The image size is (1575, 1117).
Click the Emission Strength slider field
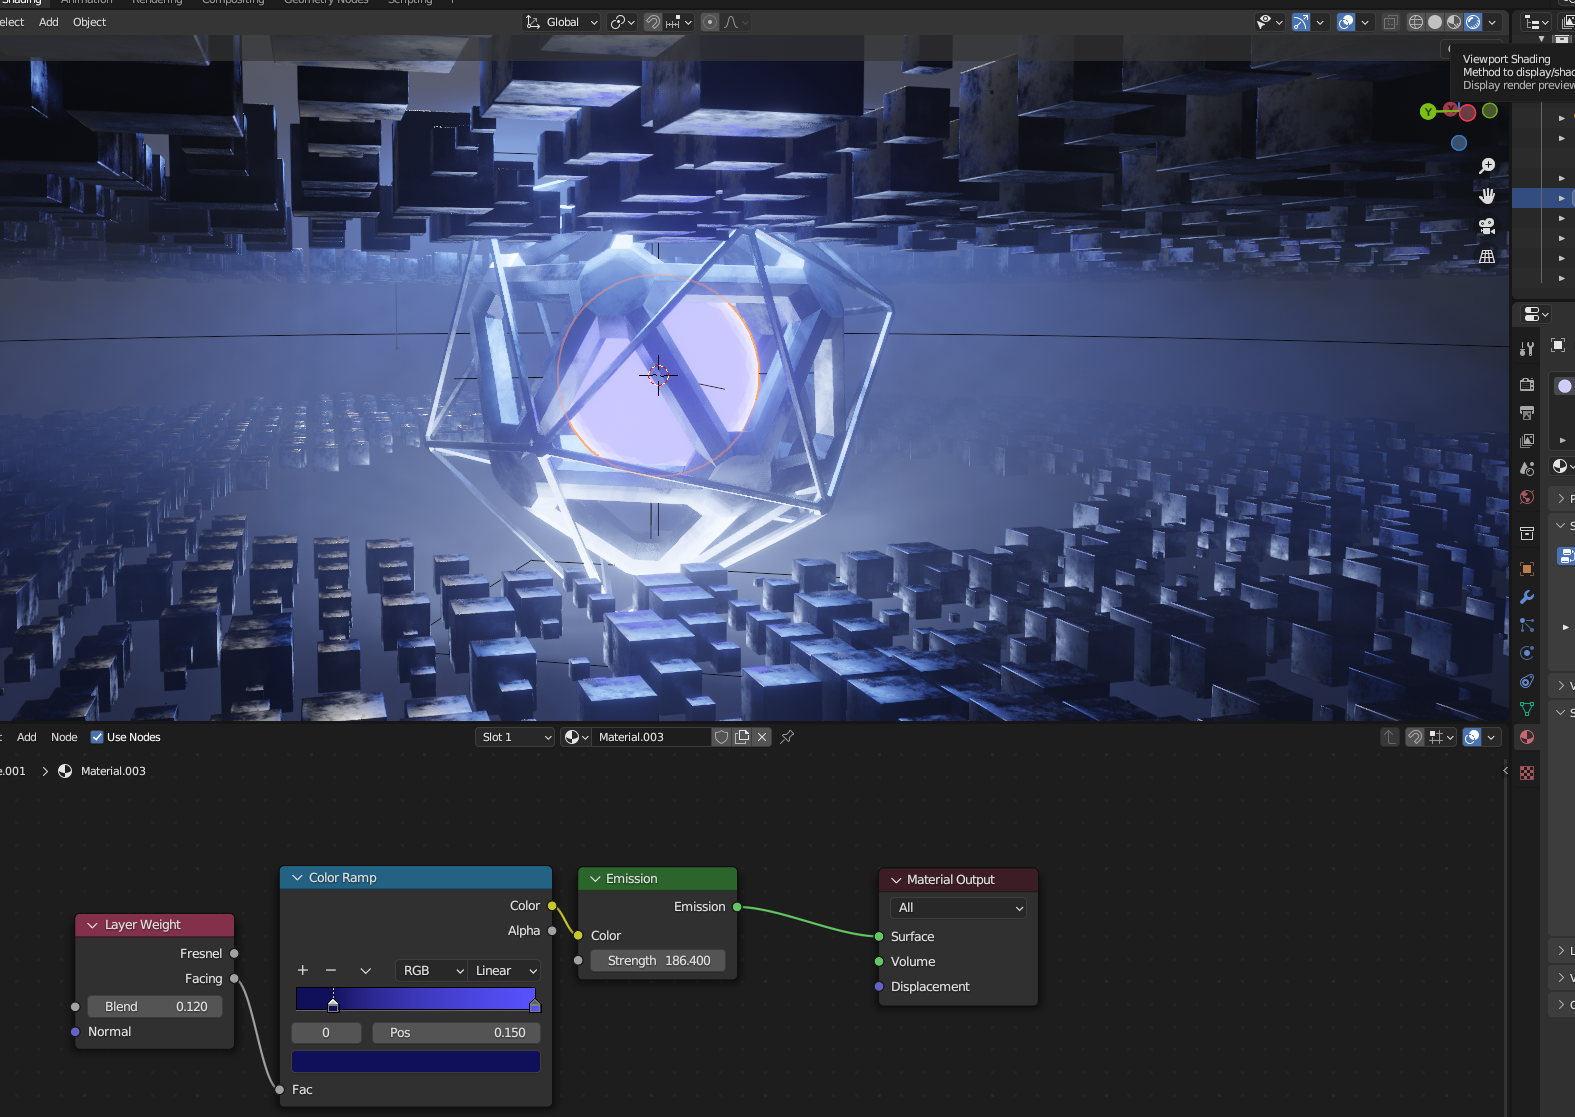[658, 960]
